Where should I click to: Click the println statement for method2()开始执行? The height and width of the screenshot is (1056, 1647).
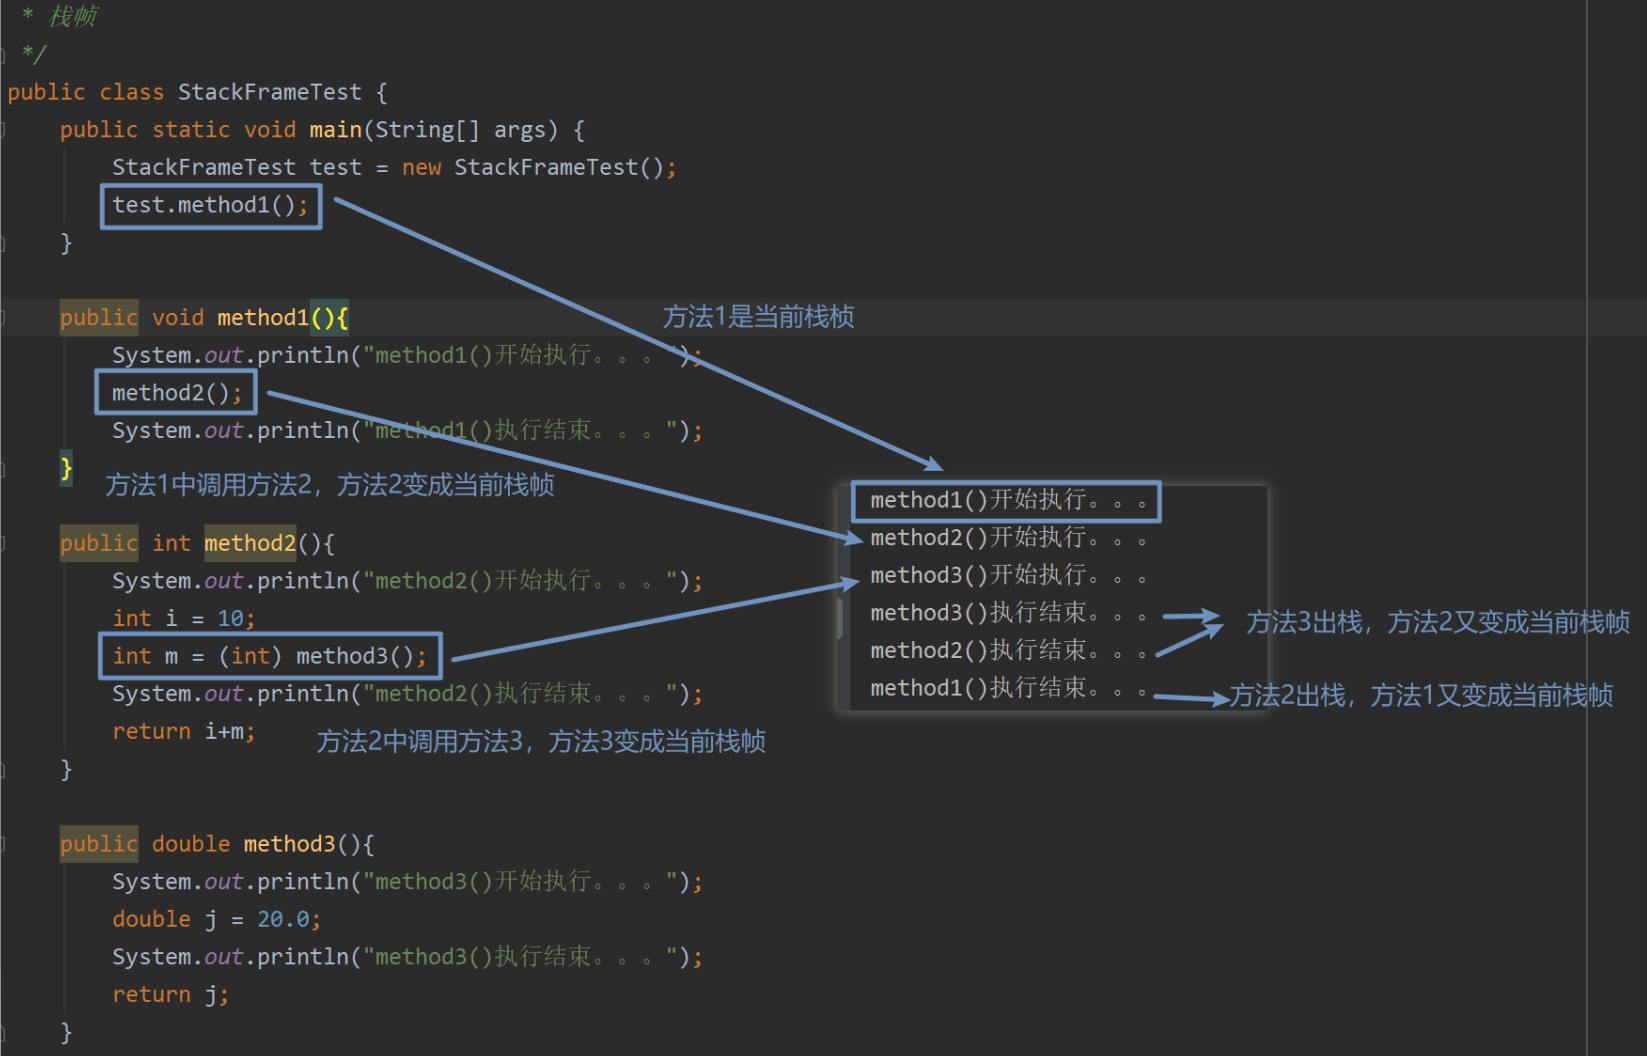(407, 581)
